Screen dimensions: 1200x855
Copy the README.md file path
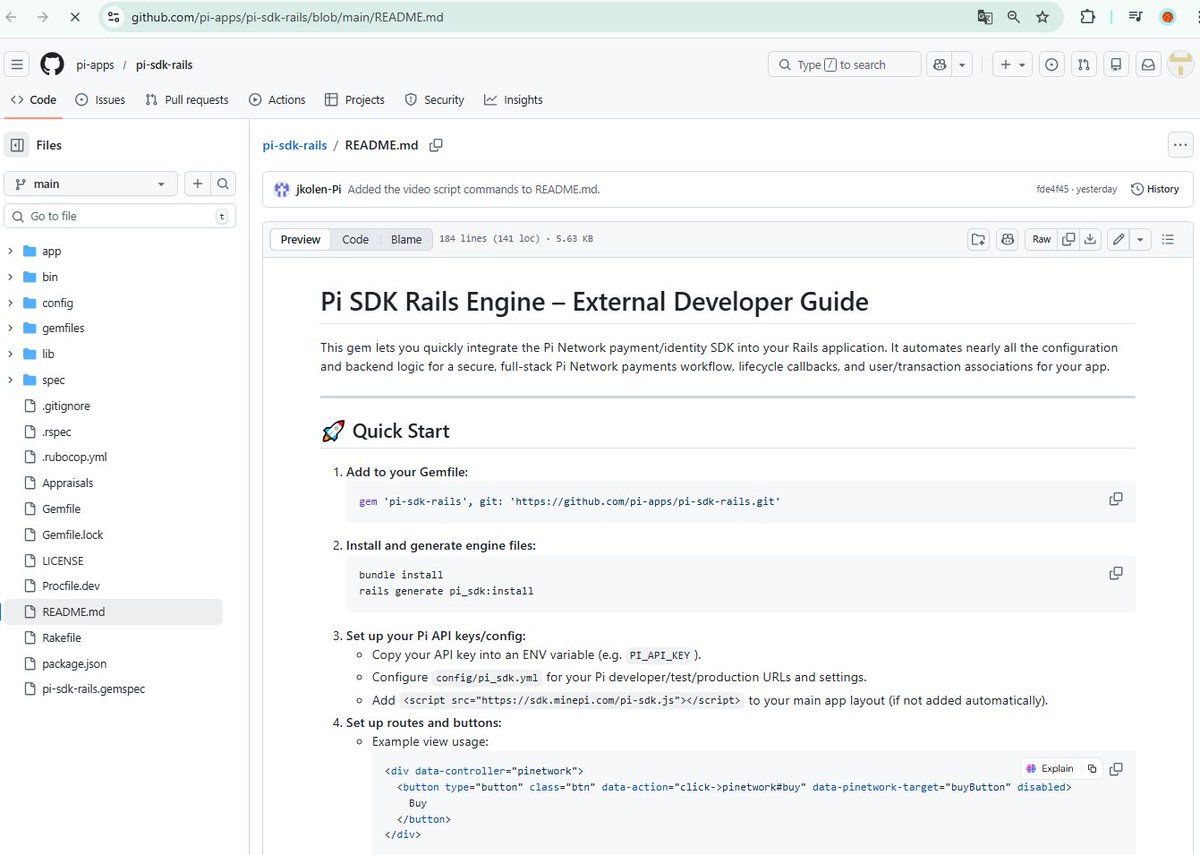436,145
